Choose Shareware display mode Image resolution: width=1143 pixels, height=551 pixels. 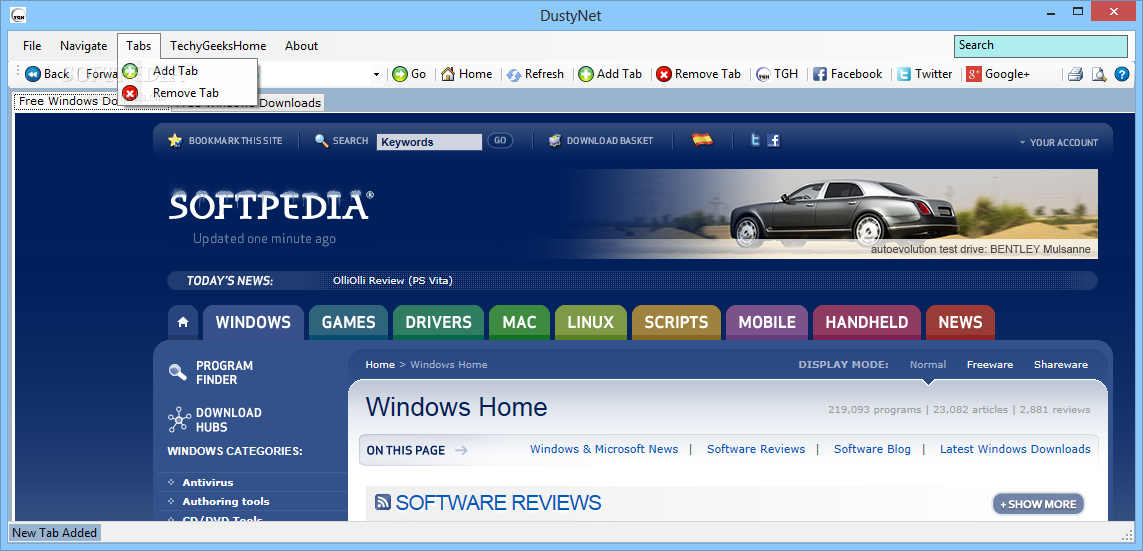(1061, 364)
